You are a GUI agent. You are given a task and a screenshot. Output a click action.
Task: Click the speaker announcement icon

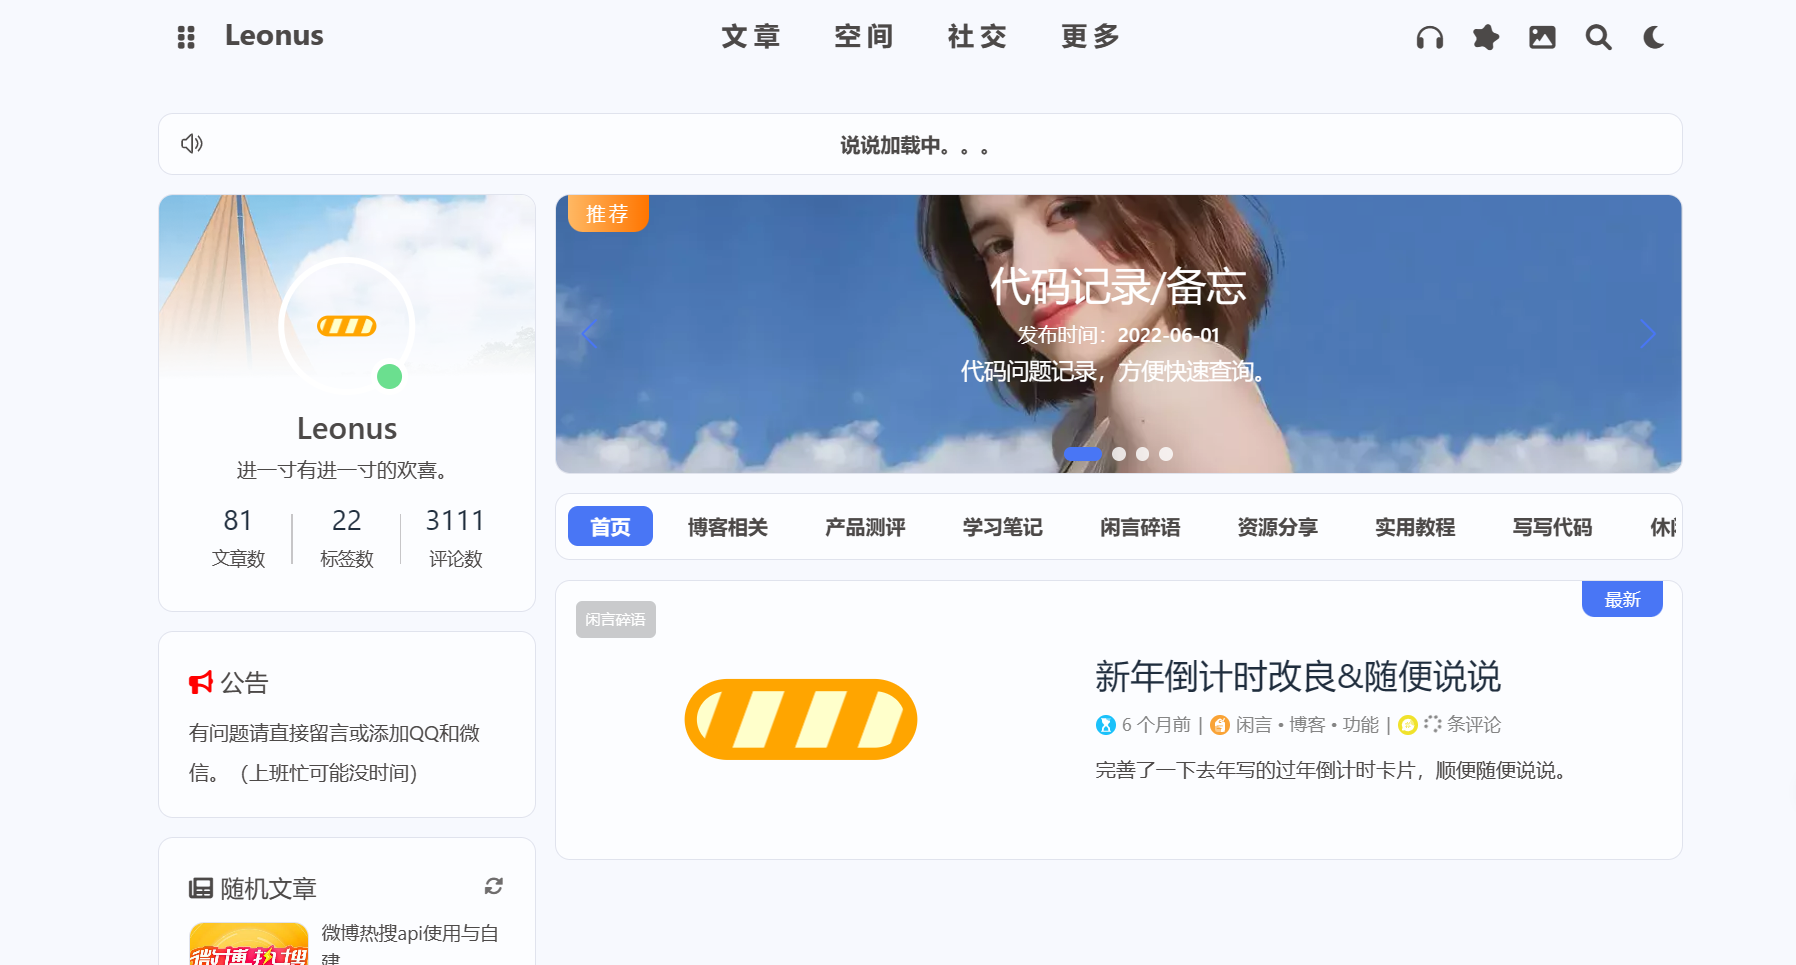coord(192,144)
